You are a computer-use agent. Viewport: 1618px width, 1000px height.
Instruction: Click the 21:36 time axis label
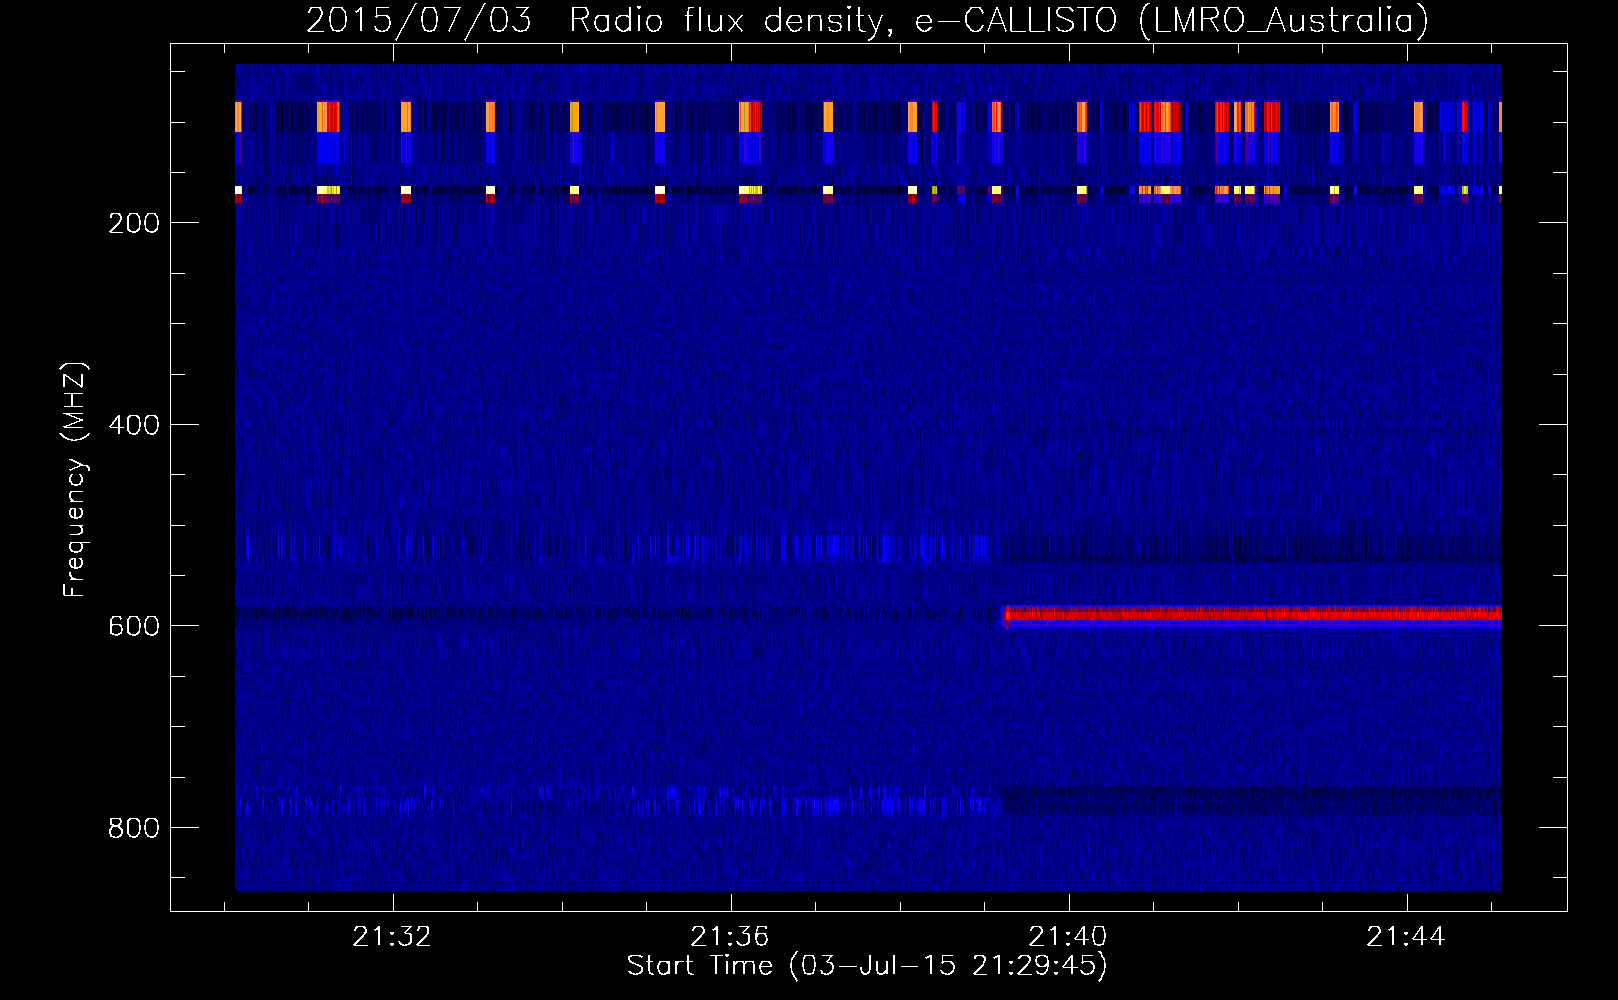pyautogui.click(x=730, y=937)
